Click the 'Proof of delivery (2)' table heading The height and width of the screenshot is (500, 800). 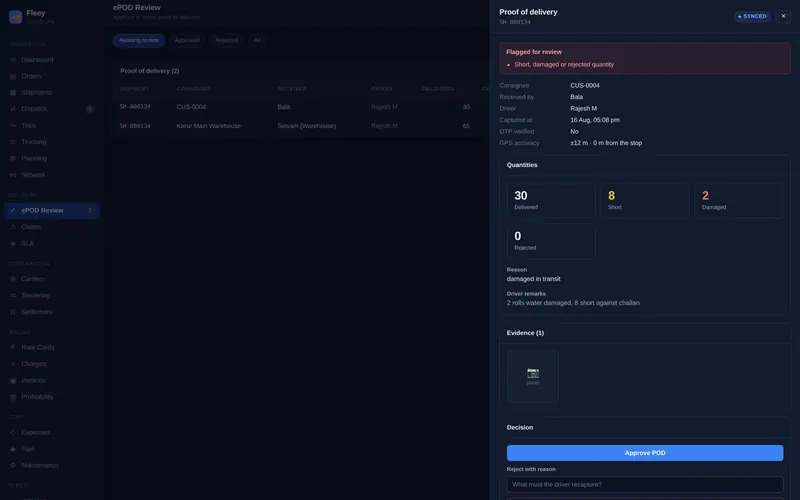(x=149, y=71)
